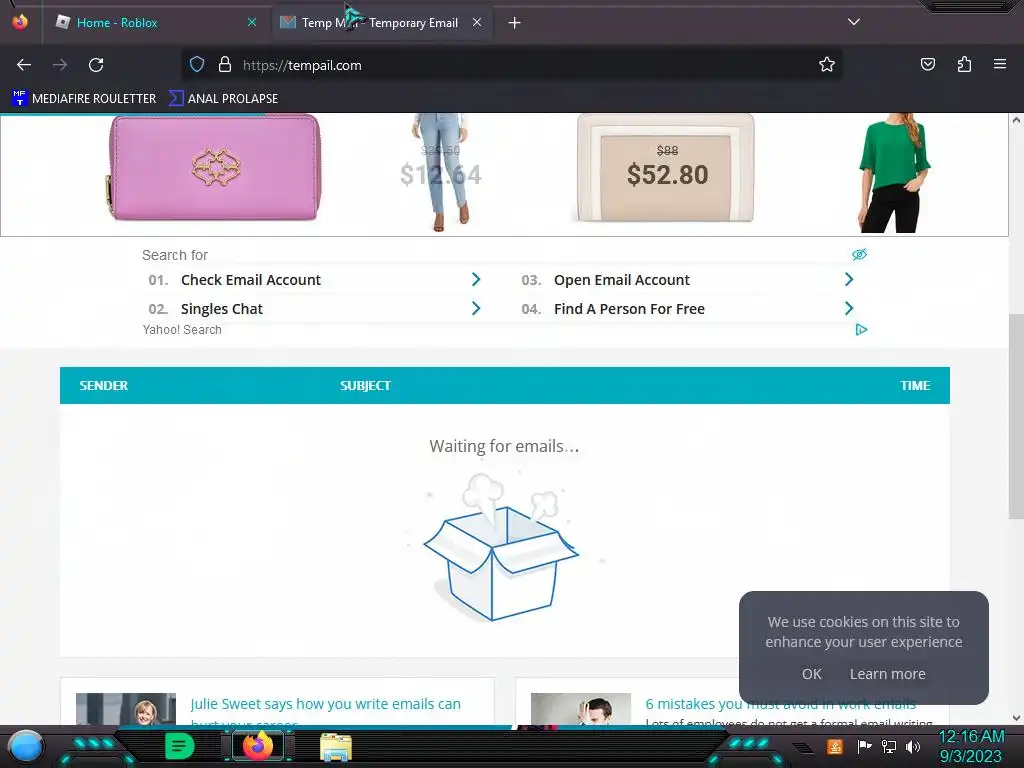Expand the list all tabs chevron
The width and height of the screenshot is (1024, 768).
pos(854,22)
